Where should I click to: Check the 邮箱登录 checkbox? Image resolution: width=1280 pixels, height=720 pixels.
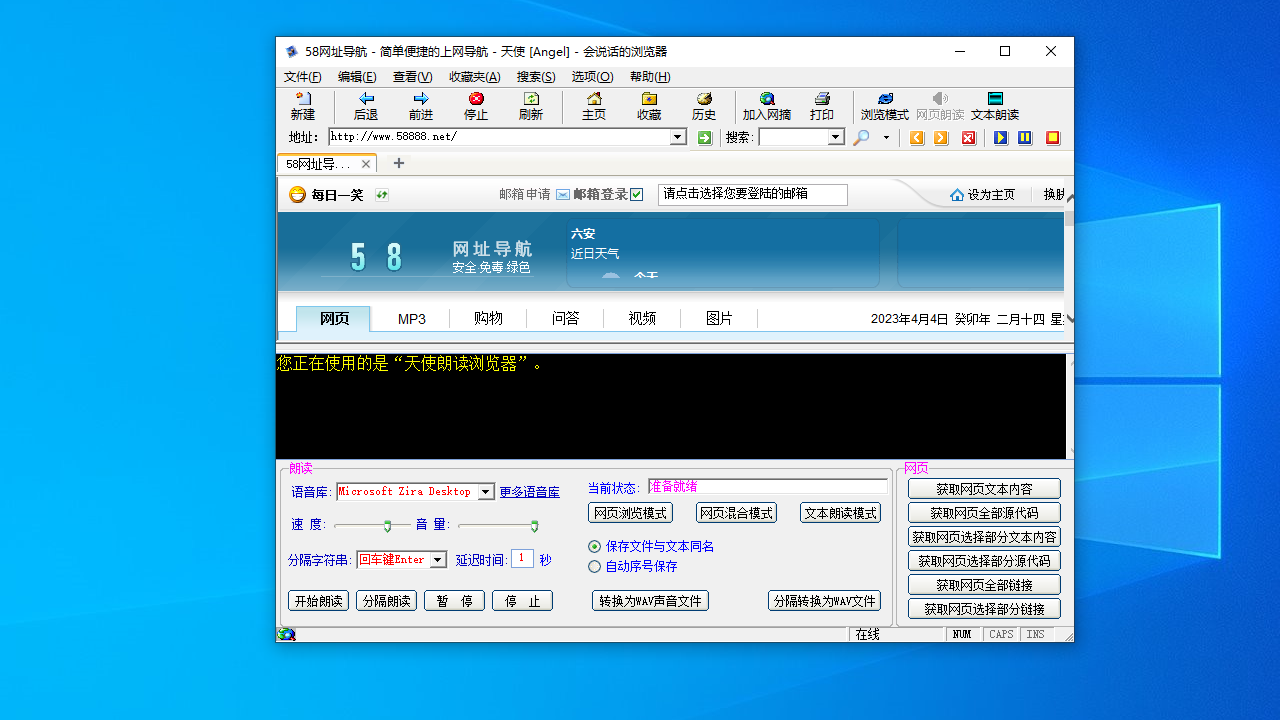tap(637, 194)
